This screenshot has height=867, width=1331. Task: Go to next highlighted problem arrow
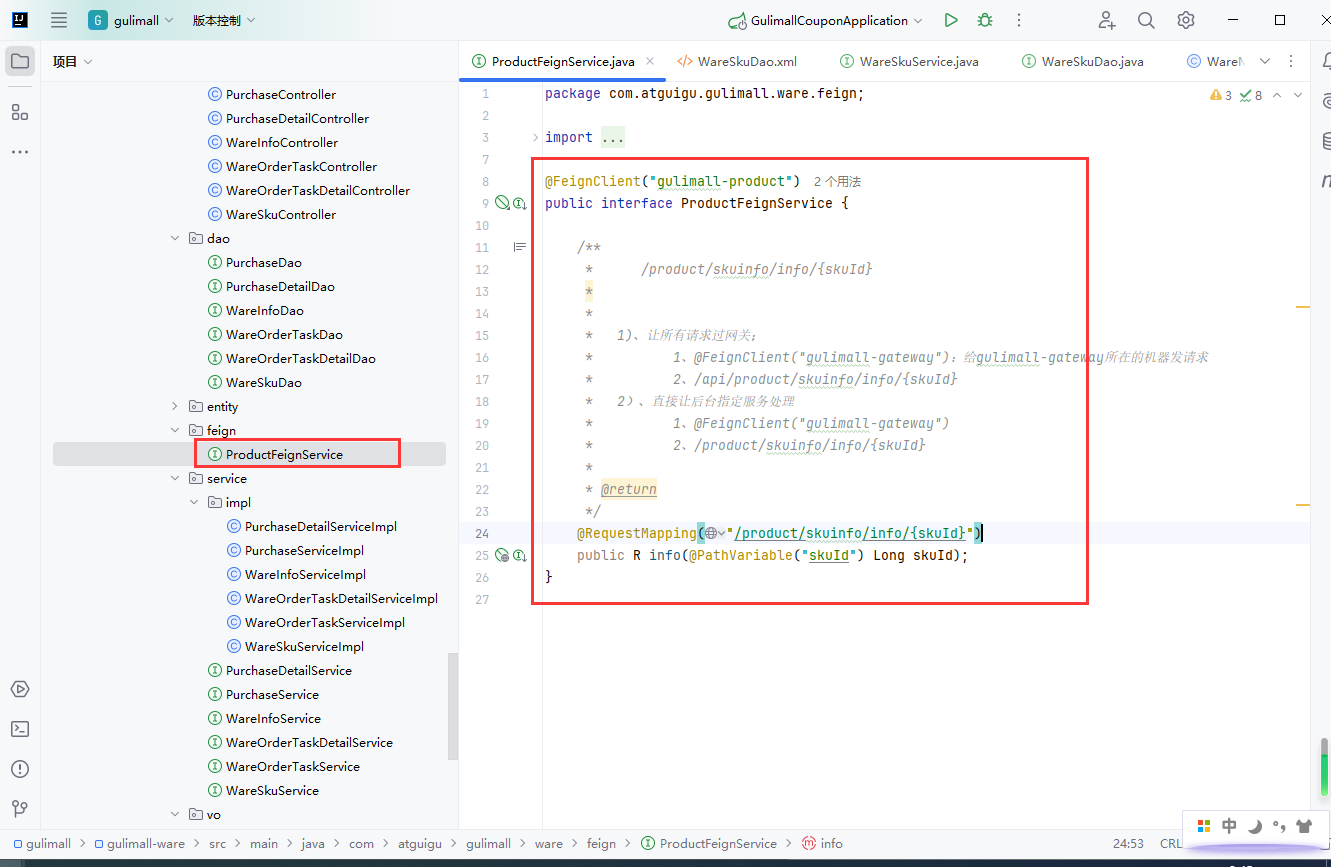(1298, 95)
